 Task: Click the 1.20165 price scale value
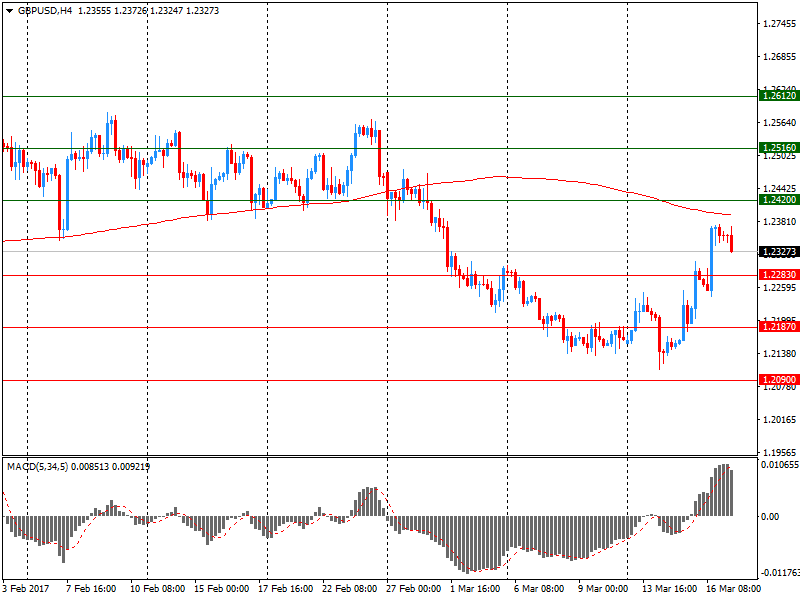[x=779, y=419]
